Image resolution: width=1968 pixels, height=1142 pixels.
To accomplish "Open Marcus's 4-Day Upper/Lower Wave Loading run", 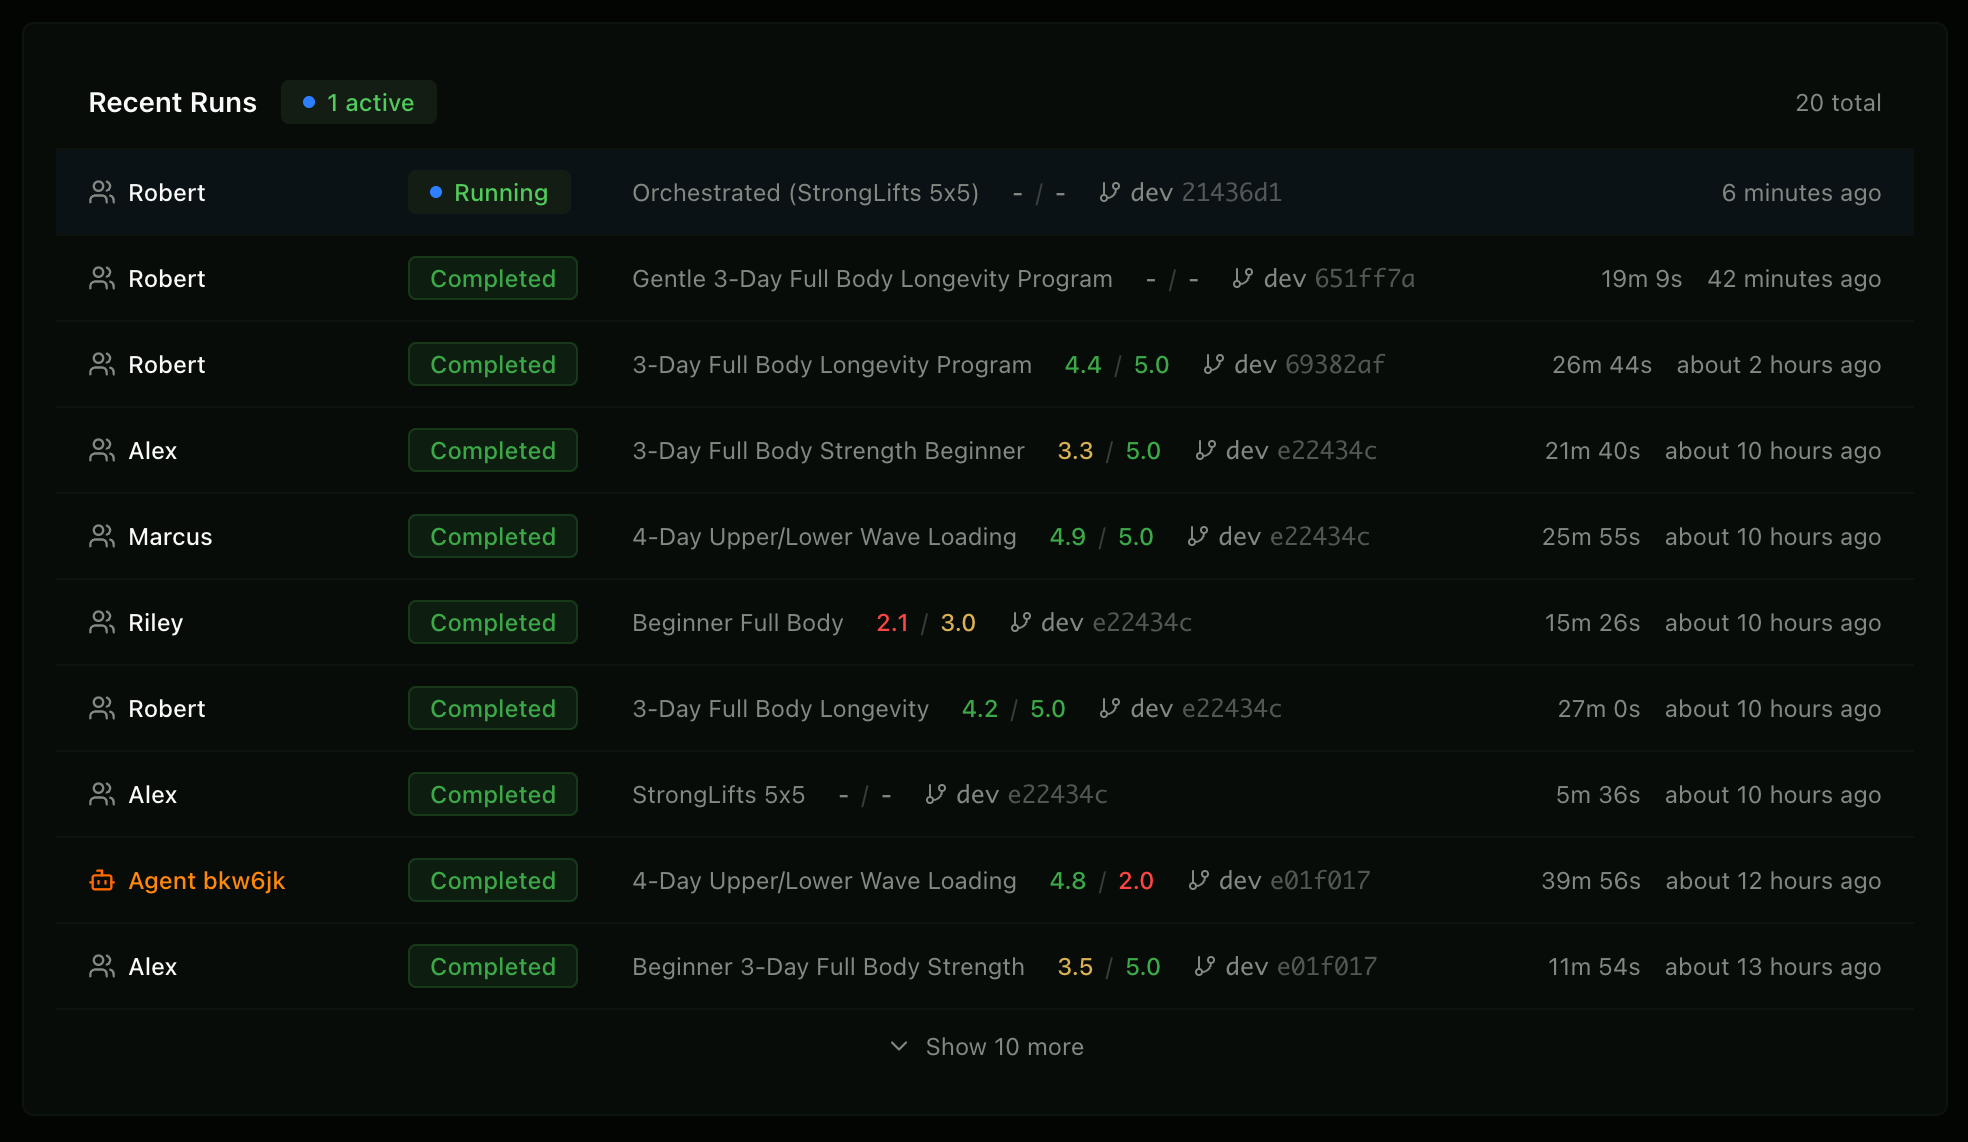I will click(985, 536).
